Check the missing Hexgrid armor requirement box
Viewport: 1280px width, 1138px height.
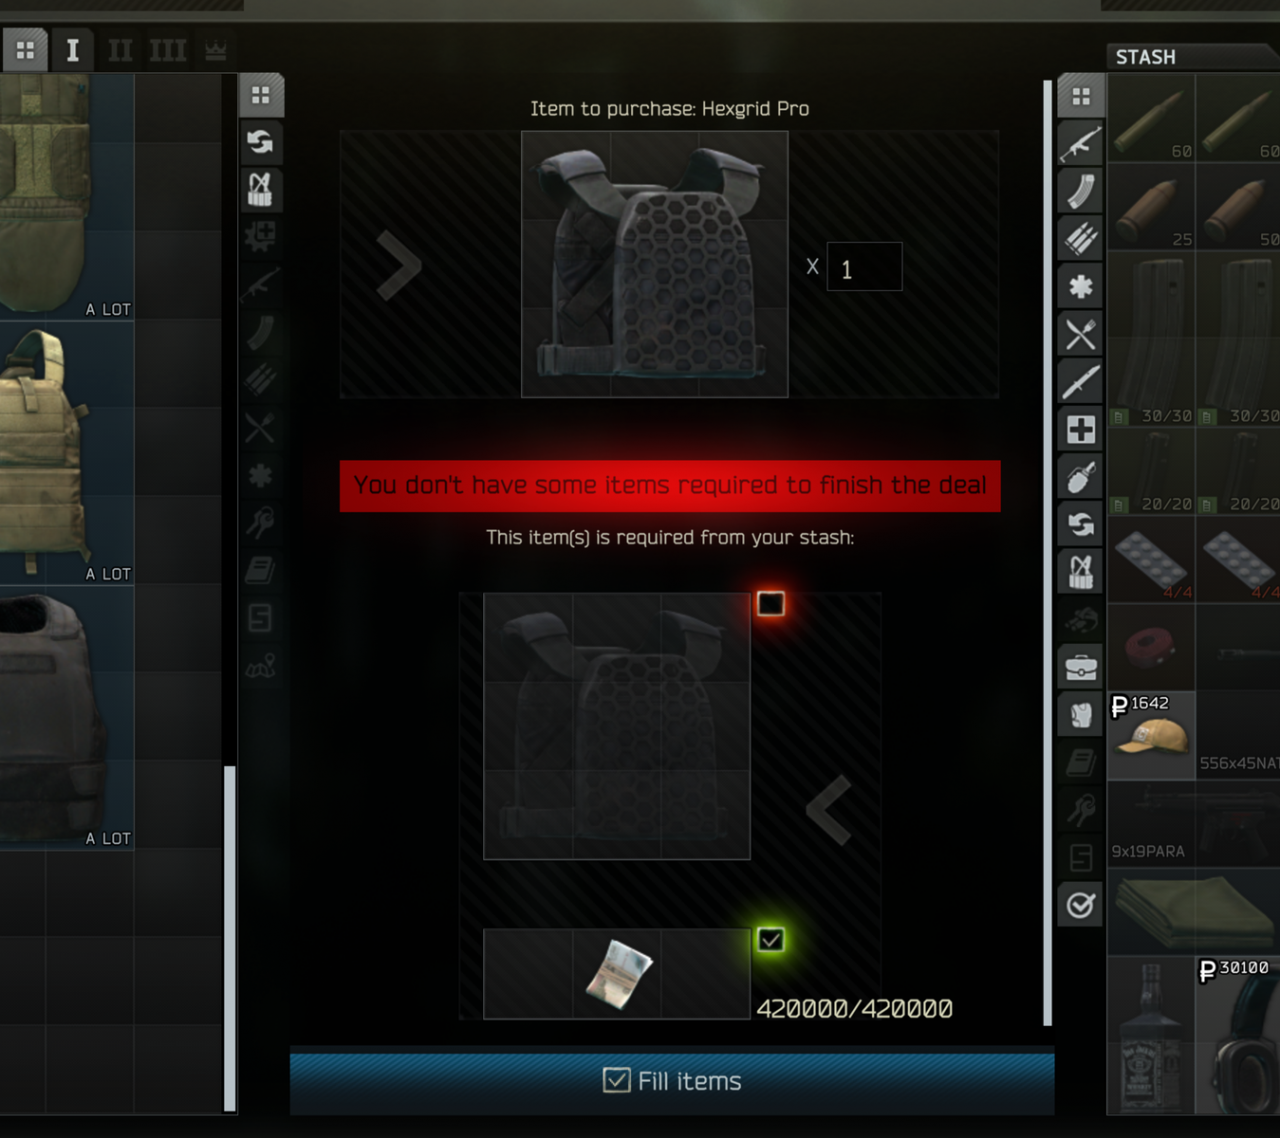(770, 603)
